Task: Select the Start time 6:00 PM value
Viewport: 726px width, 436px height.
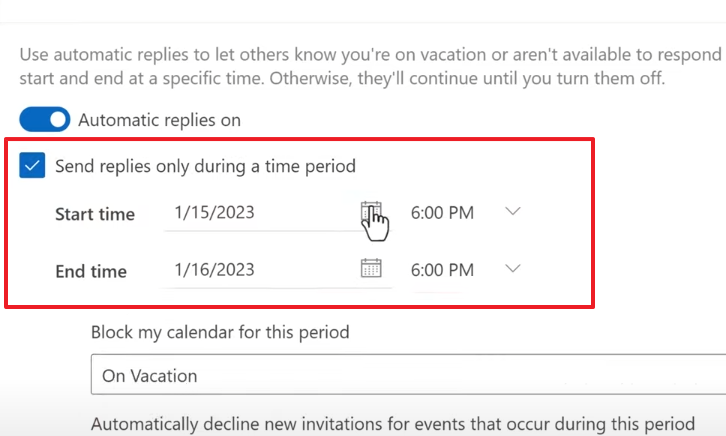Action: (x=442, y=213)
